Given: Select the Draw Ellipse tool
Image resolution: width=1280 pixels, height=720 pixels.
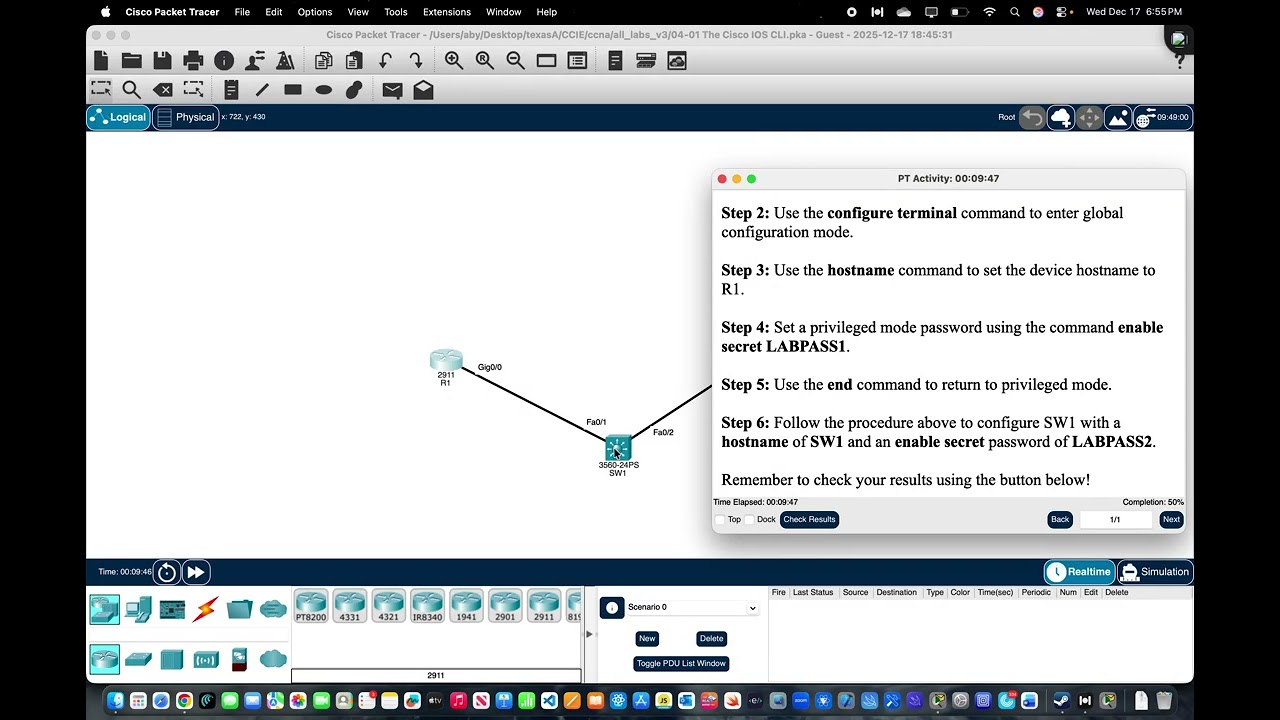Looking at the screenshot, I should (x=323, y=90).
